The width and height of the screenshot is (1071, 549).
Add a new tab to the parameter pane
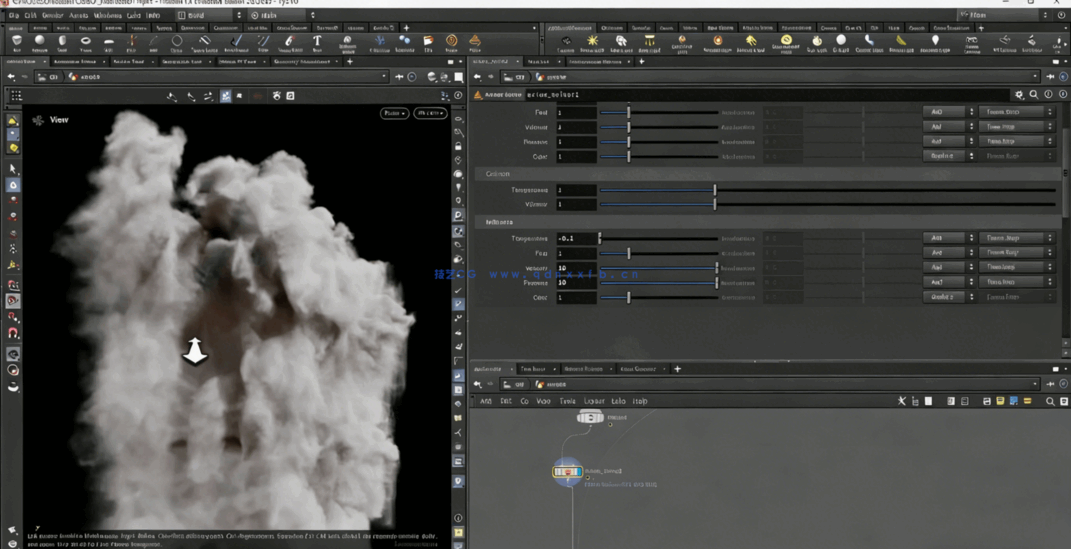pyautogui.click(x=641, y=61)
